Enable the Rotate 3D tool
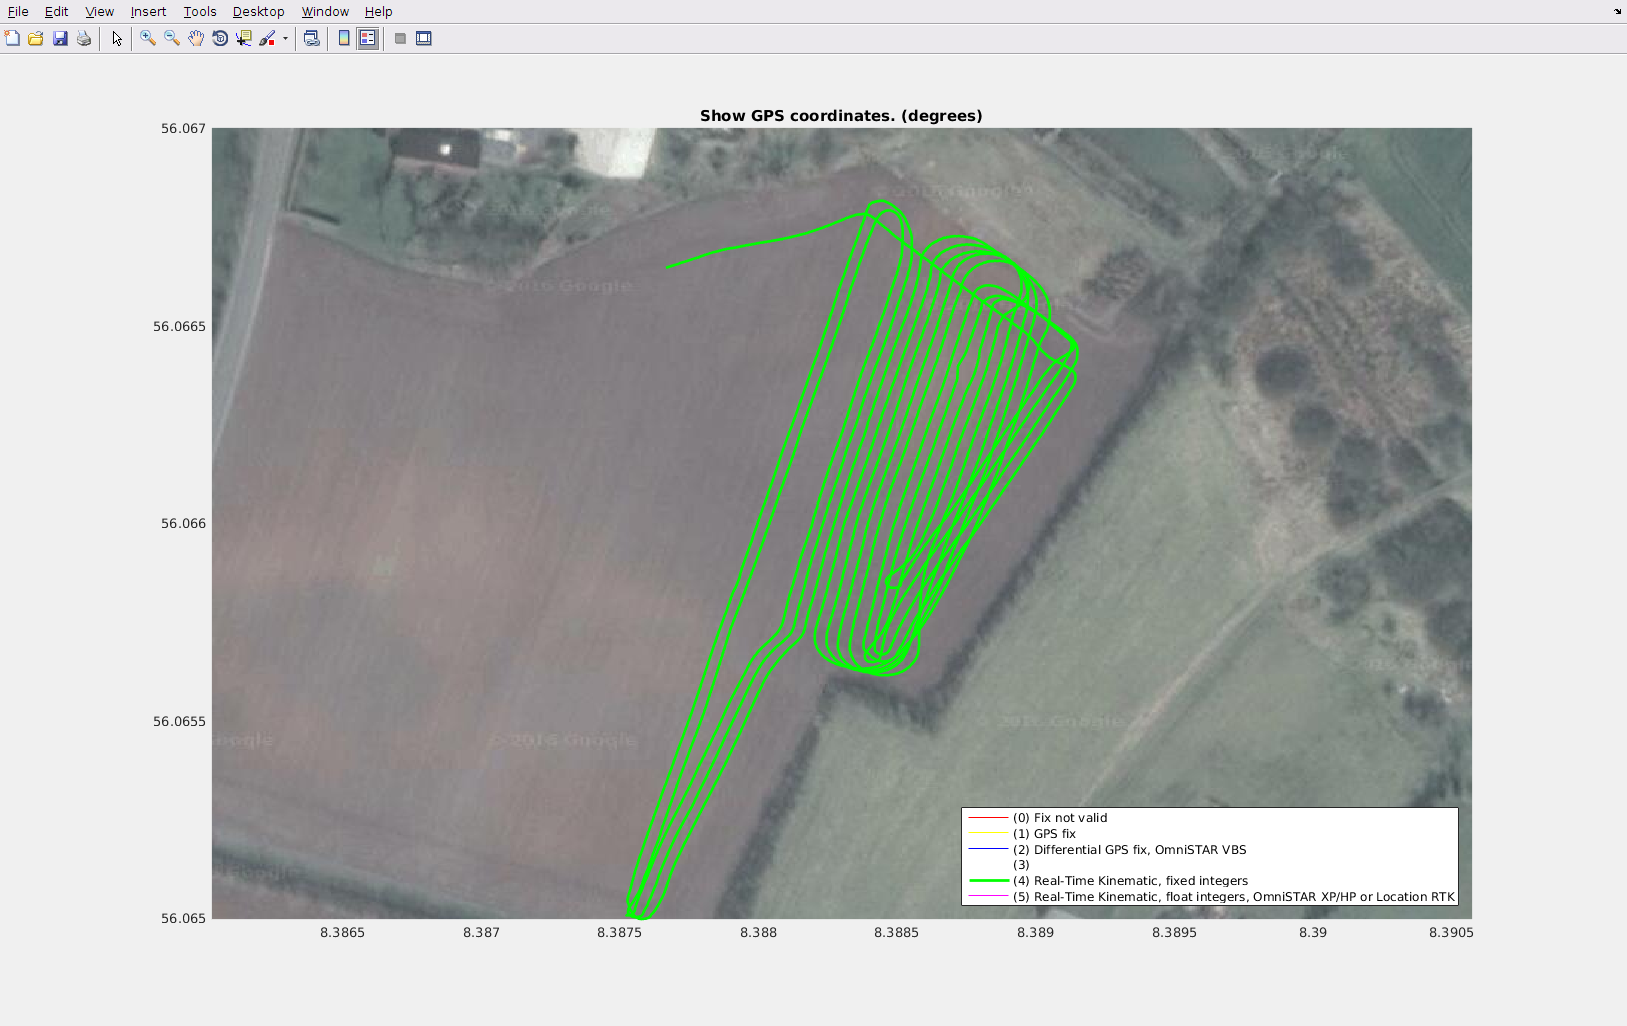This screenshot has height=1026, width=1627. [x=220, y=38]
